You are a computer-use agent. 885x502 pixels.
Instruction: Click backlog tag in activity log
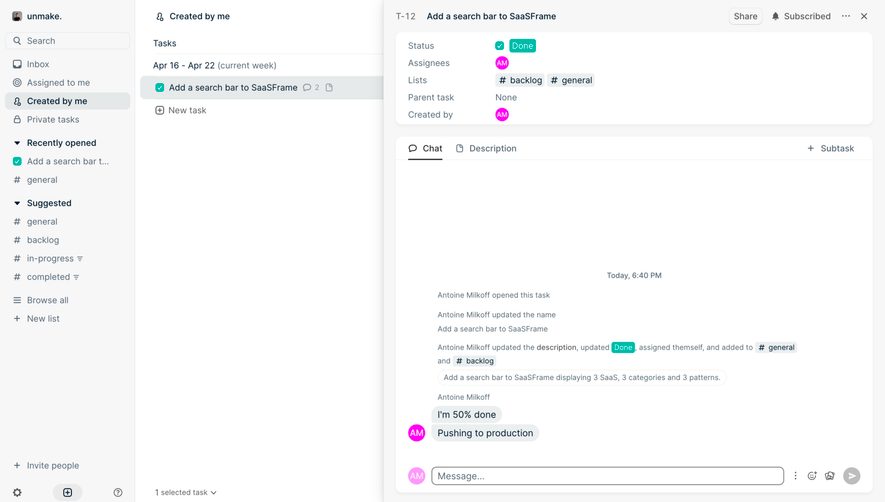click(475, 361)
